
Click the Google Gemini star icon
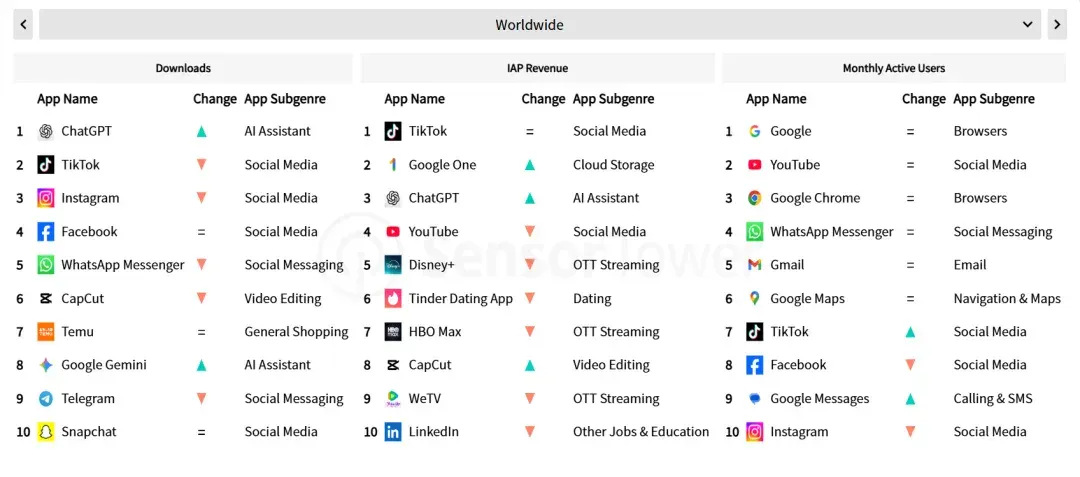click(x=45, y=365)
